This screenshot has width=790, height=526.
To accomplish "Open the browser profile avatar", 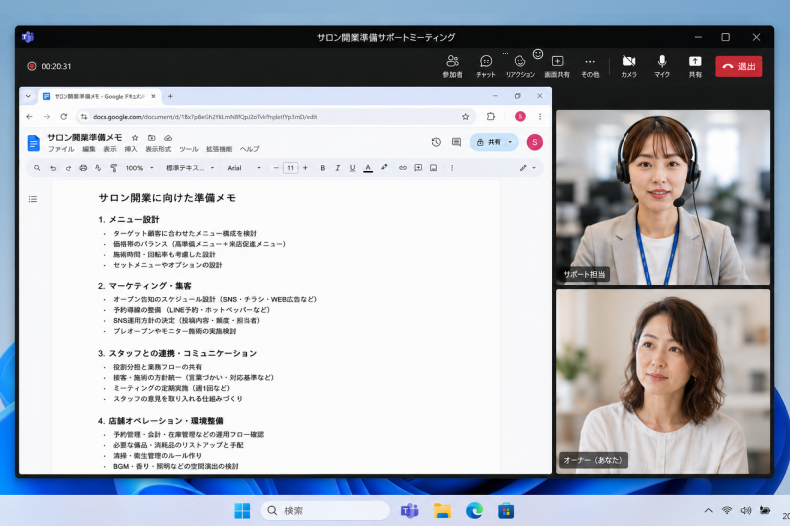I will (x=520, y=116).
